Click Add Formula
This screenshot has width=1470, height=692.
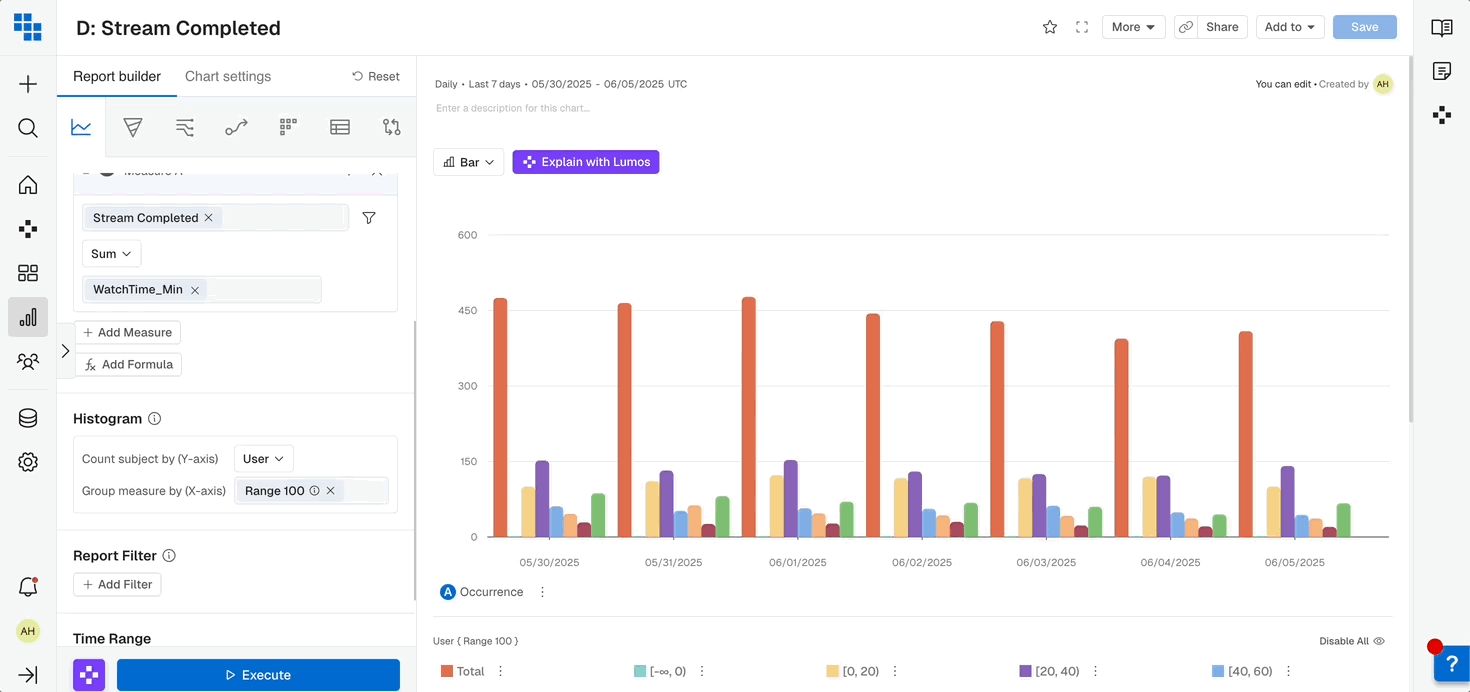(x=129, y=365)
